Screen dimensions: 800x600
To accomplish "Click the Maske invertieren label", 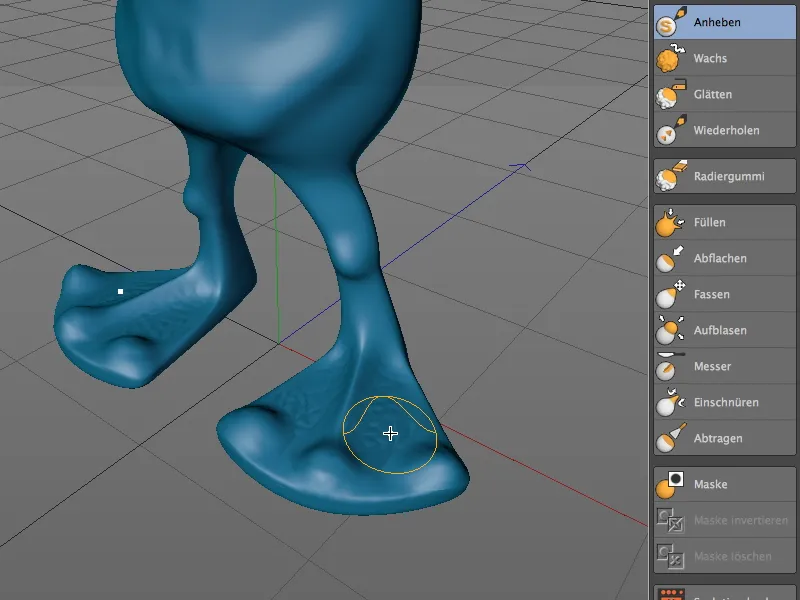I will click(x=741, y=520).
